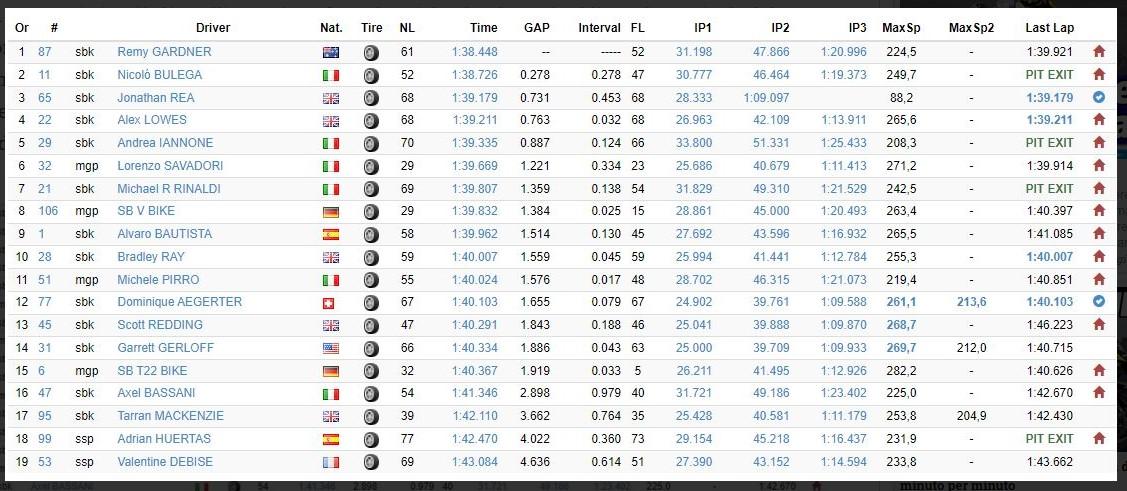The height and width of the screenshot is (491, 1127).
Task: Click the tire icon in Valentine Debise's row
Action: (x=371, y=462)
